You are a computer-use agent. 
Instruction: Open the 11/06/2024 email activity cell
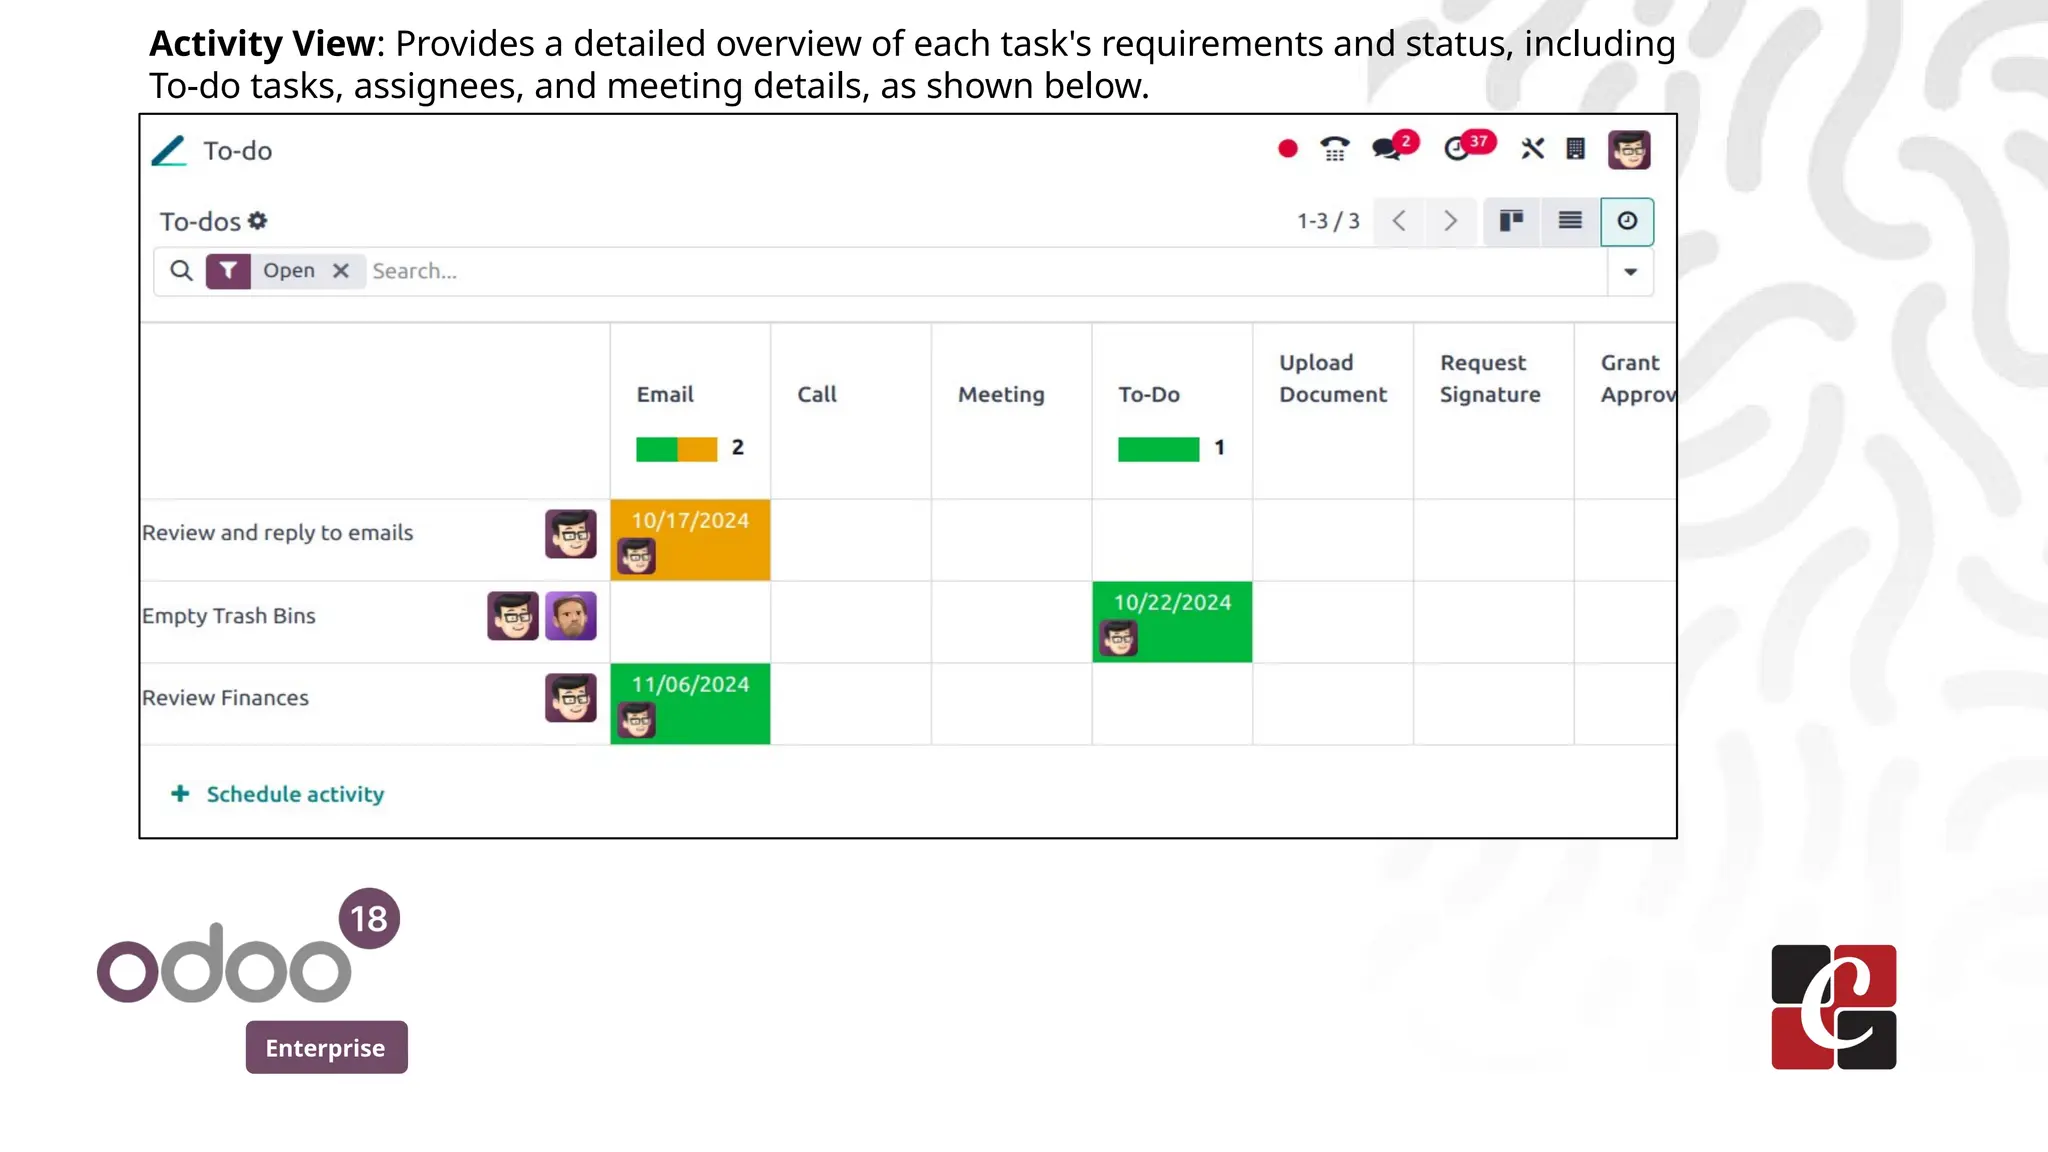click(690, 704)
